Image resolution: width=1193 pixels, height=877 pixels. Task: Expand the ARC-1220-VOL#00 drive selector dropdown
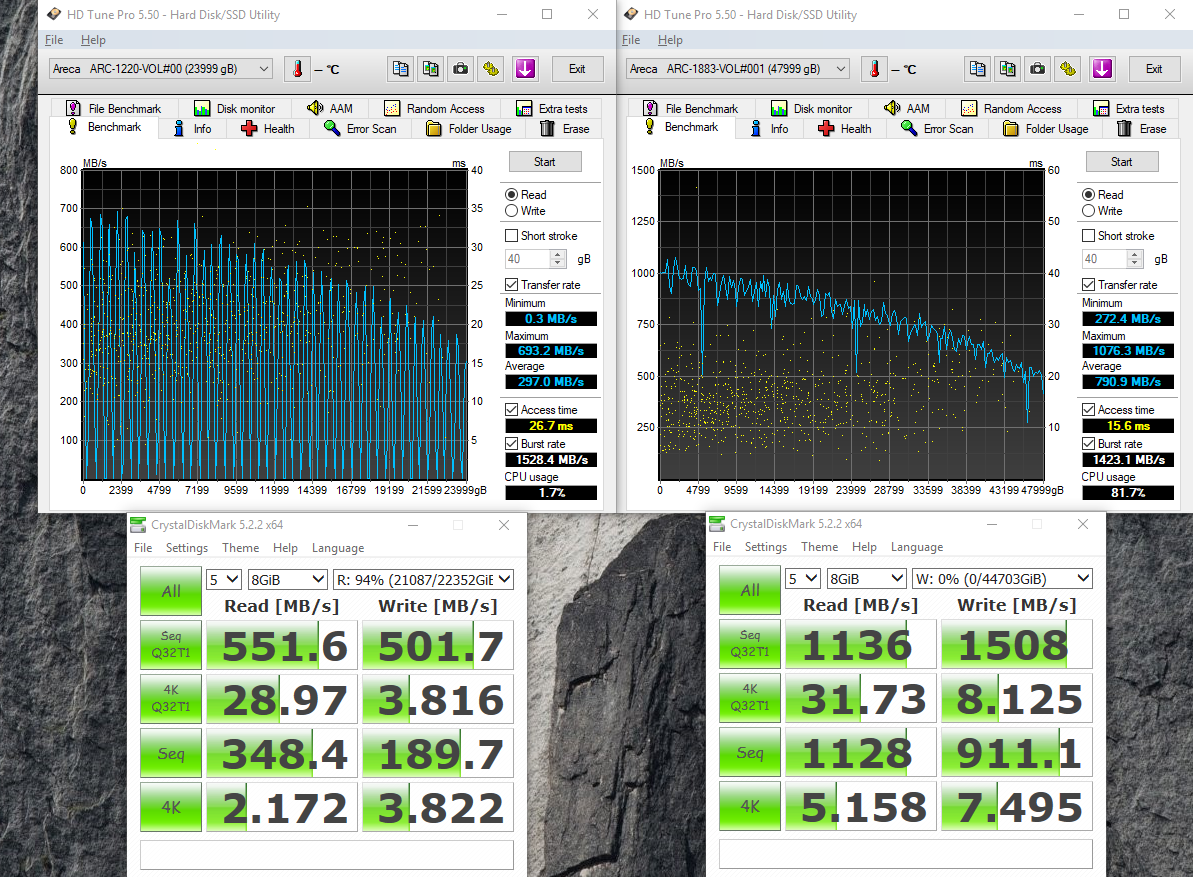(x=264, y=69)
